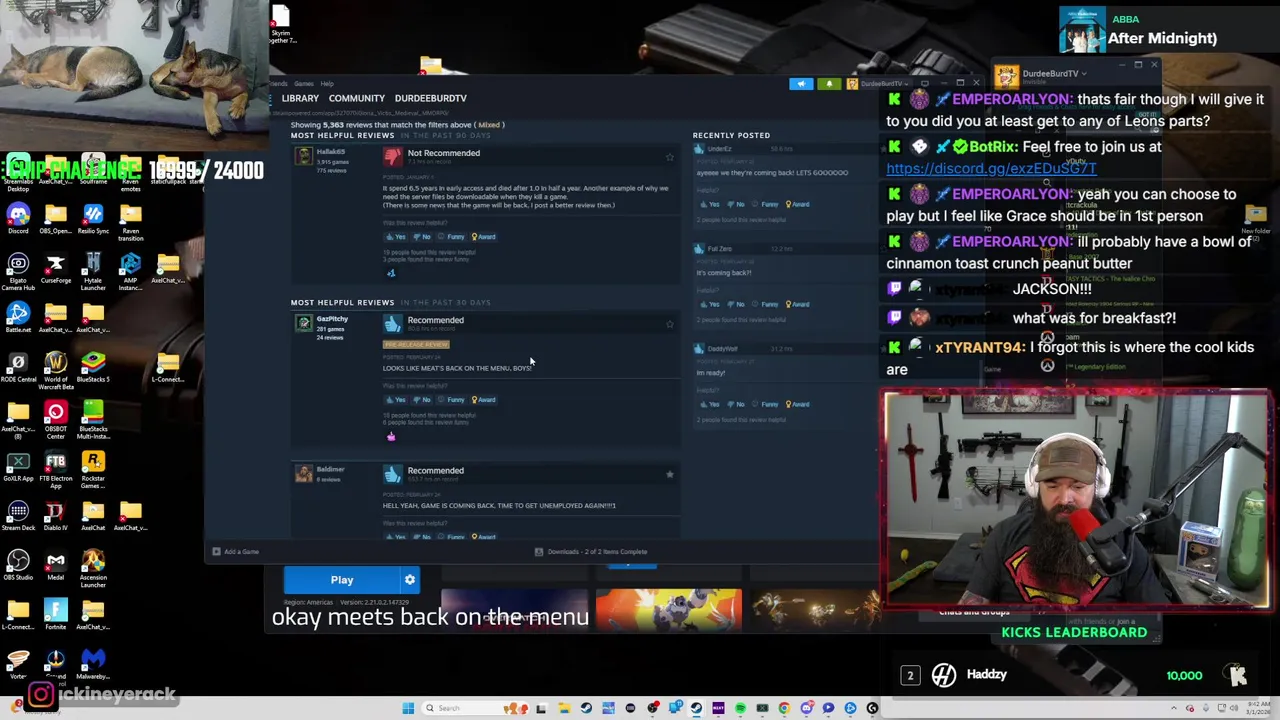Open the RODE Central desktop icon
This screenshot has height=720, width=1280.
18,367
